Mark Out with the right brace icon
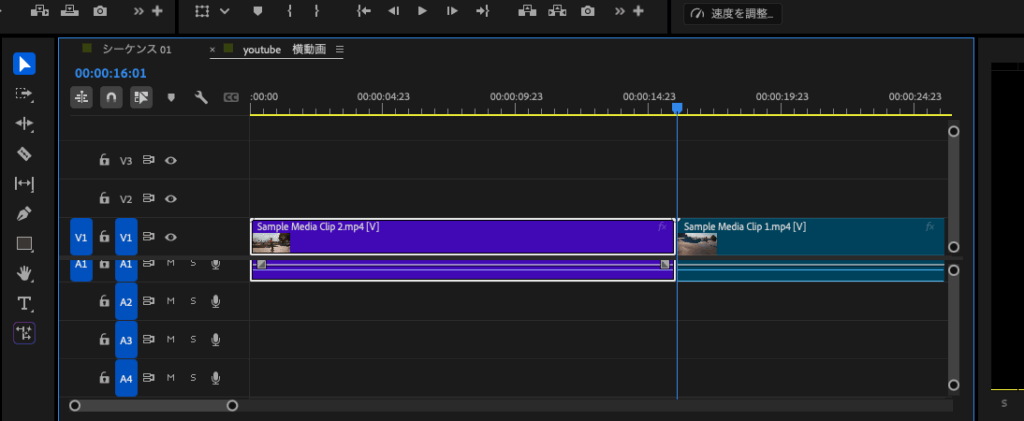Screen dimensions: 1024x421 (317, 11)
